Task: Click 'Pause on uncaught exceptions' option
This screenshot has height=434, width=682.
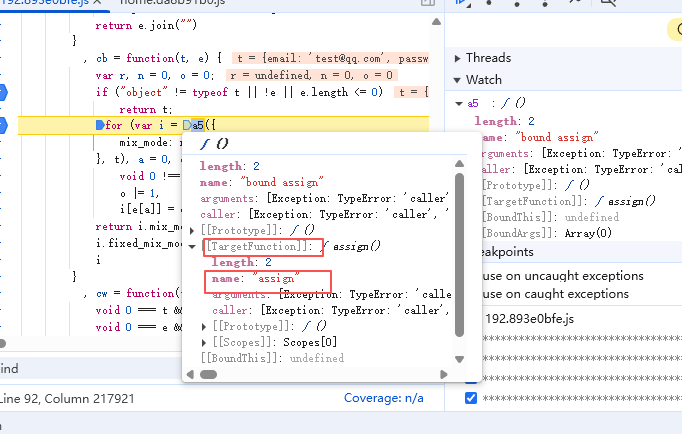Action: tap(563, 276)
